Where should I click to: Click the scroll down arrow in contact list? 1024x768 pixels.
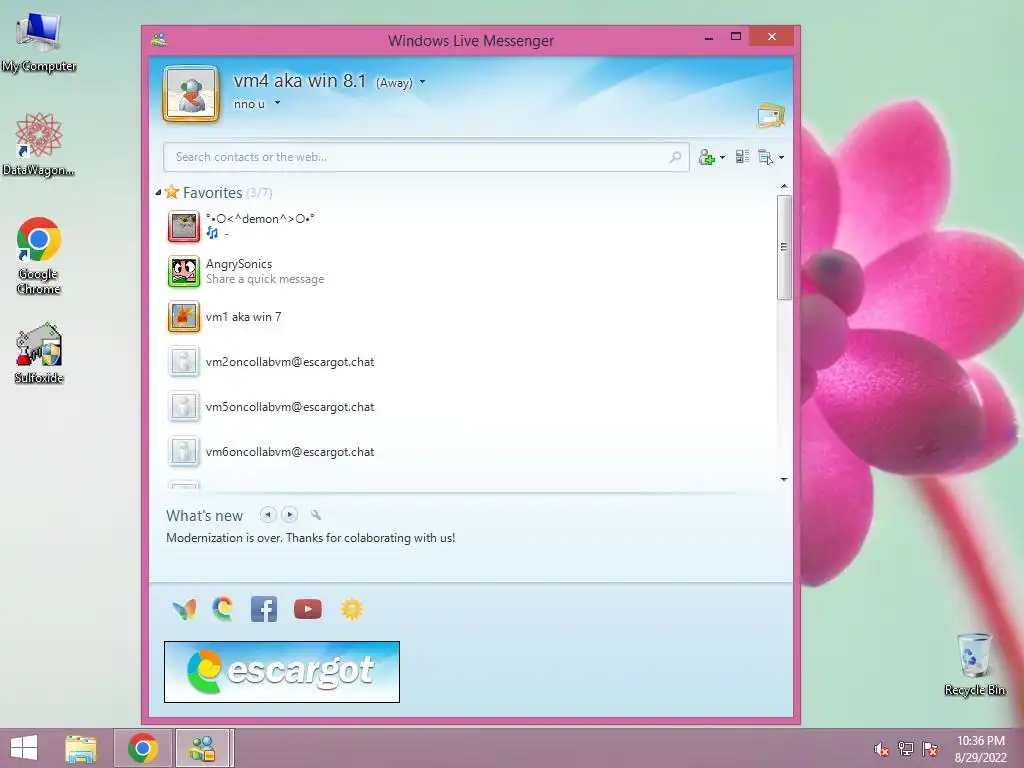point(784,479)
